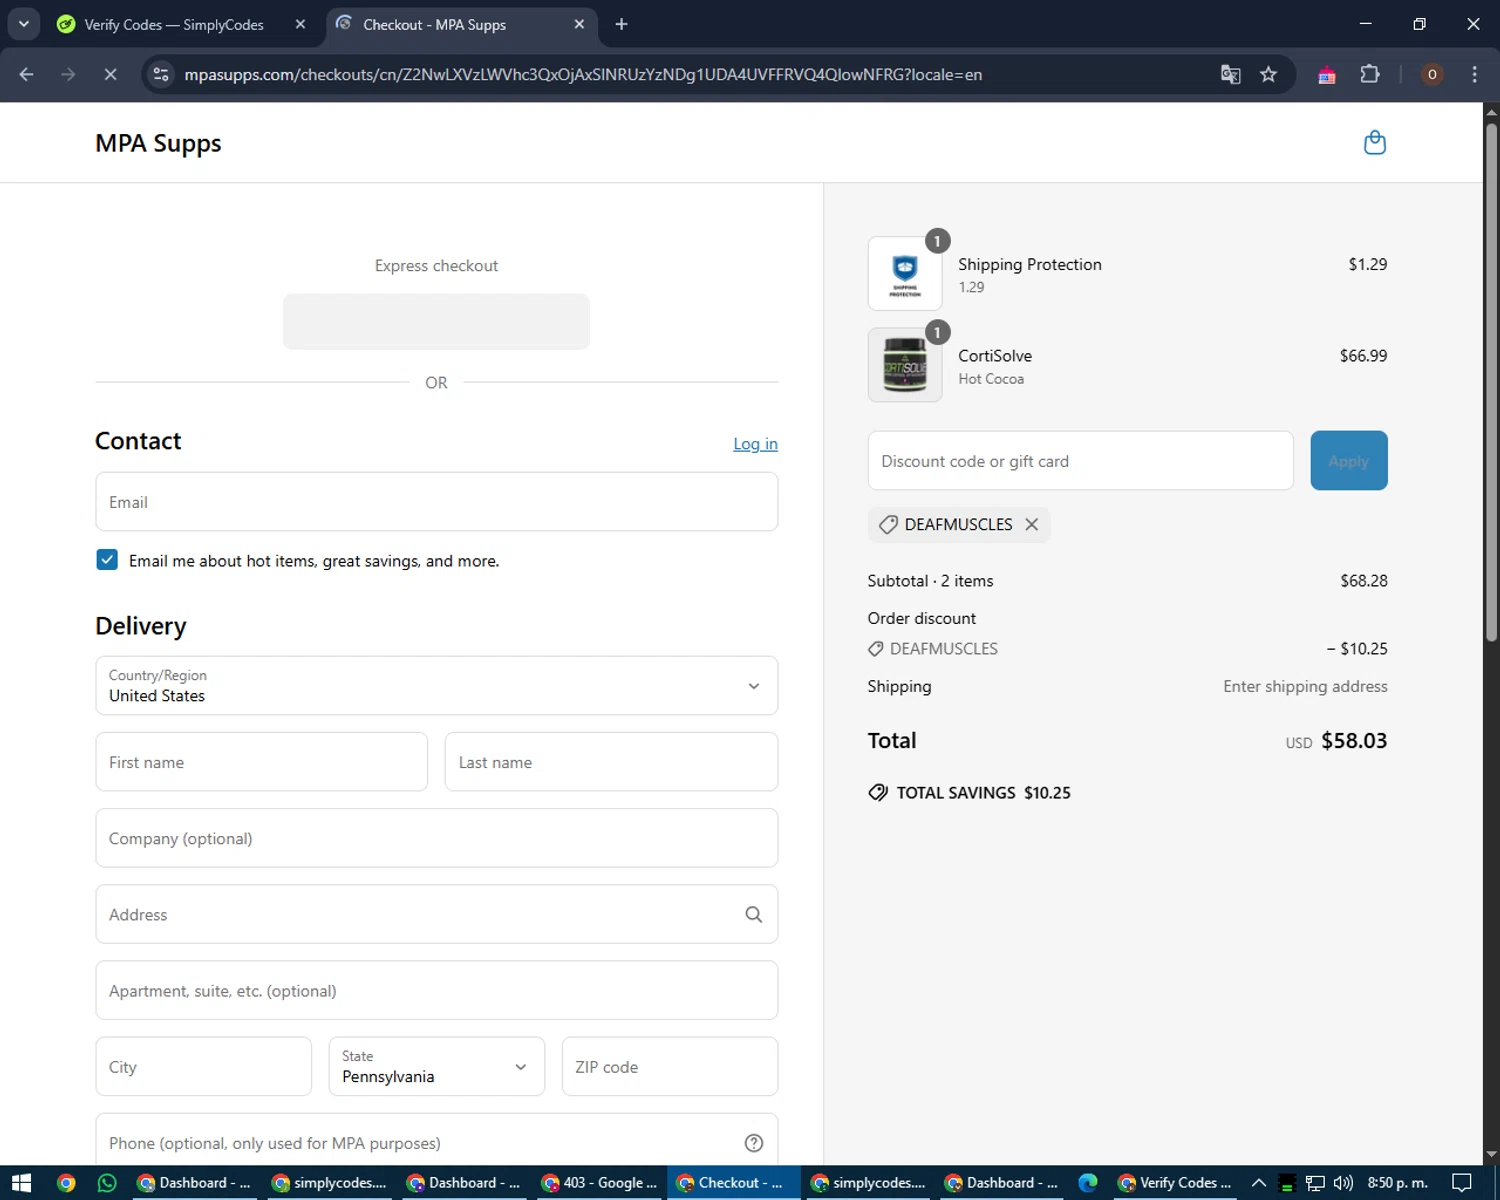Open the Windows Start menu

[21, 1183]
